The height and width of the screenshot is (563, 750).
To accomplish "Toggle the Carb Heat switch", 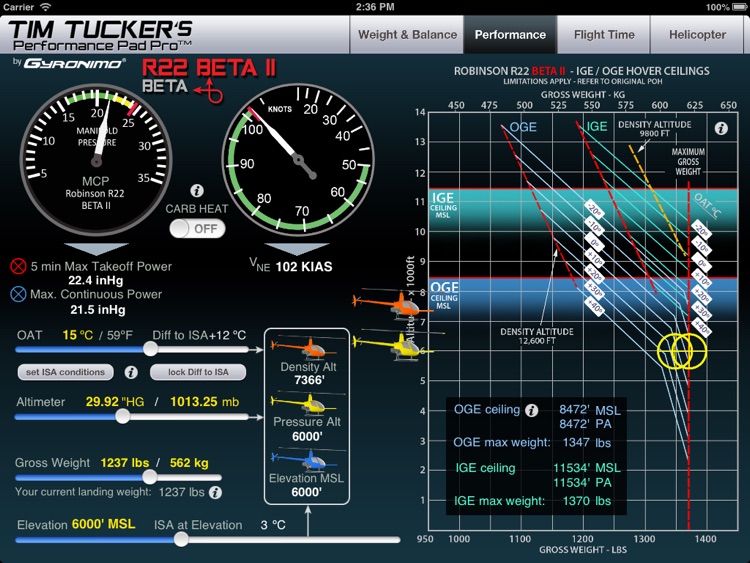I will pyautogui.click(x=197, y=229).
